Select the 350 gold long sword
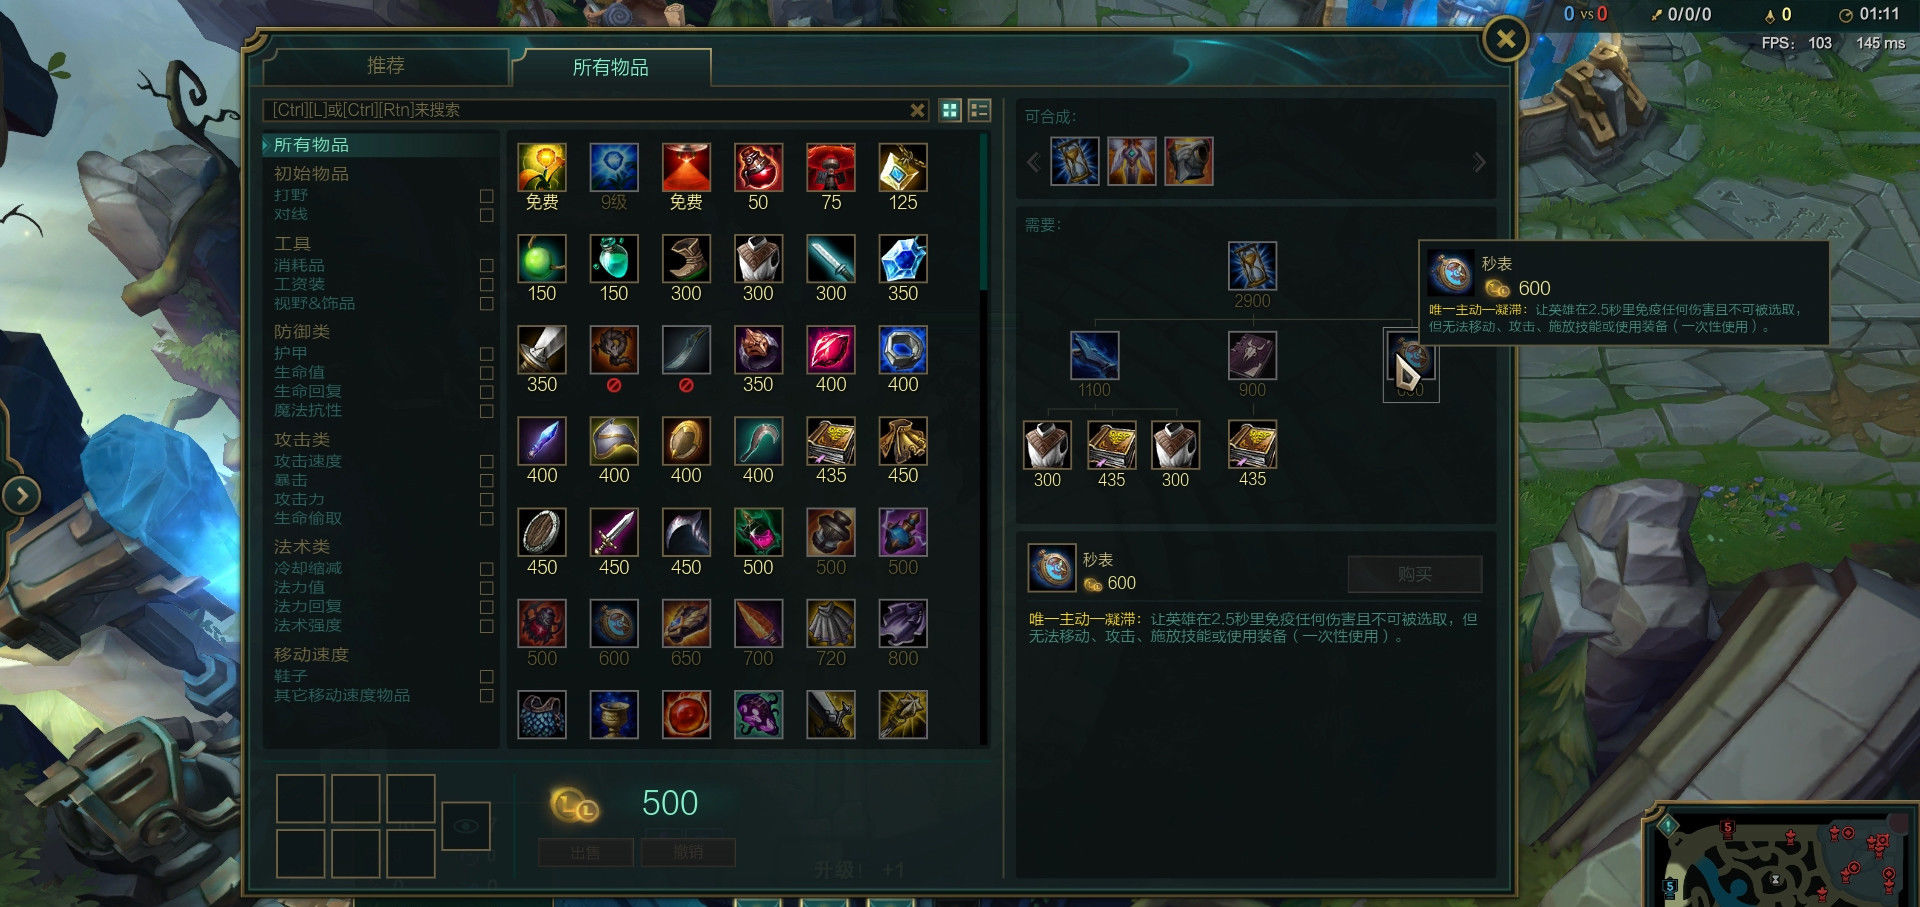1920x907 pixels. click(x=542, y=350)
